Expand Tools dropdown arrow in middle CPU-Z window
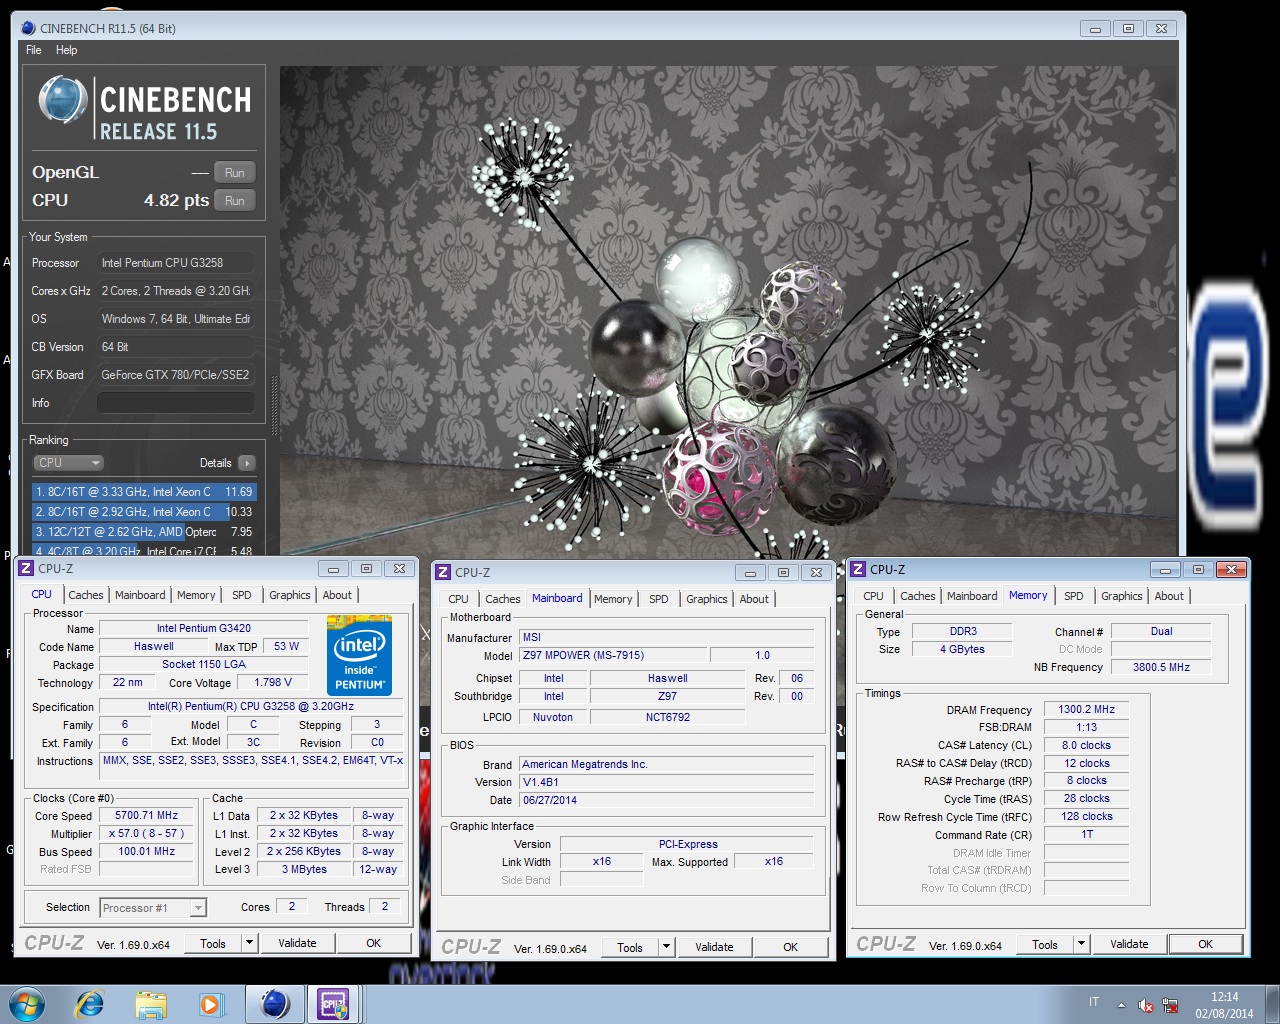The image size is (1280, 1024). (x=667, y=947)
